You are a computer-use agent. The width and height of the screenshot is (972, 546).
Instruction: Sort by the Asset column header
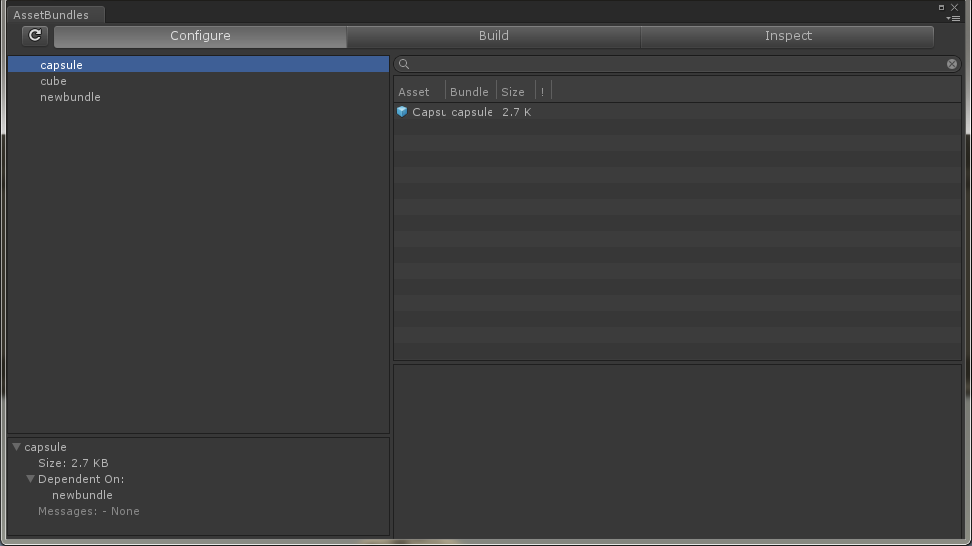tap(414, 92)
